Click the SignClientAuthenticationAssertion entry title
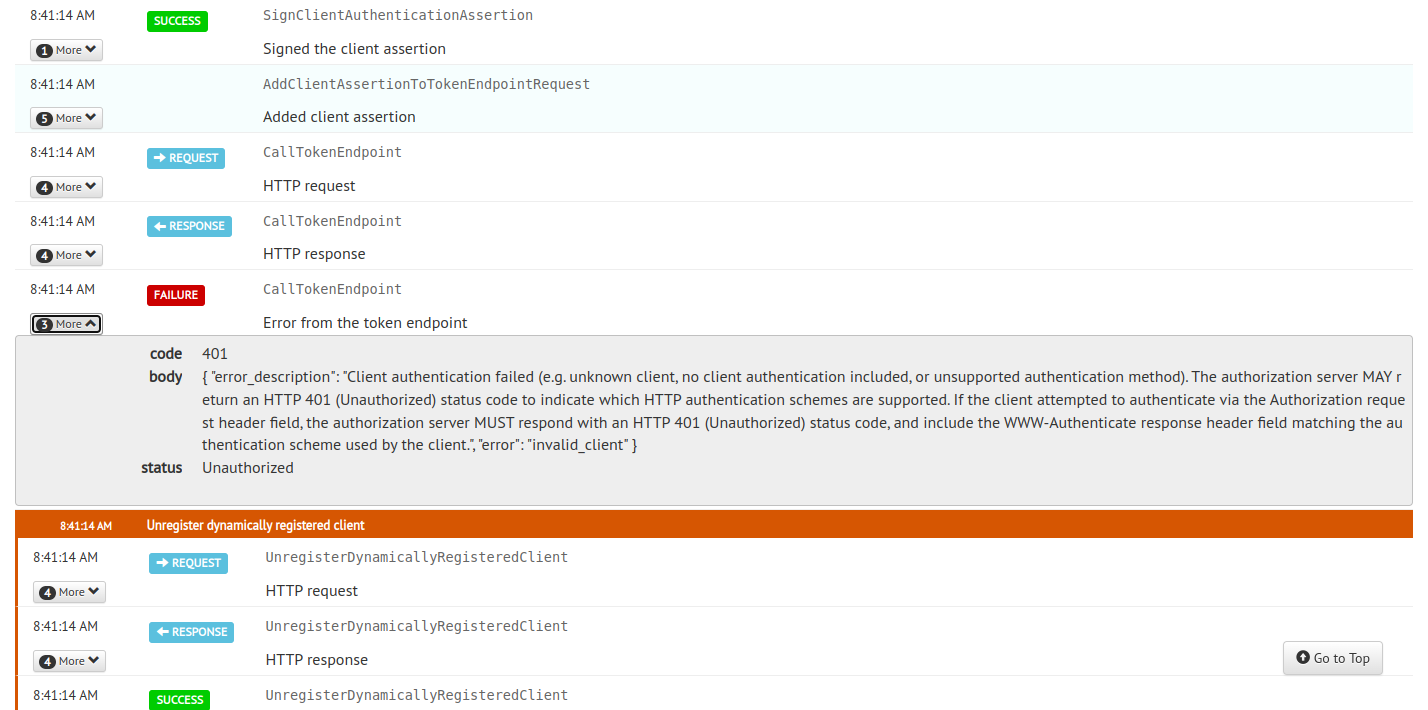1428x710 pixels. [397, 14]
